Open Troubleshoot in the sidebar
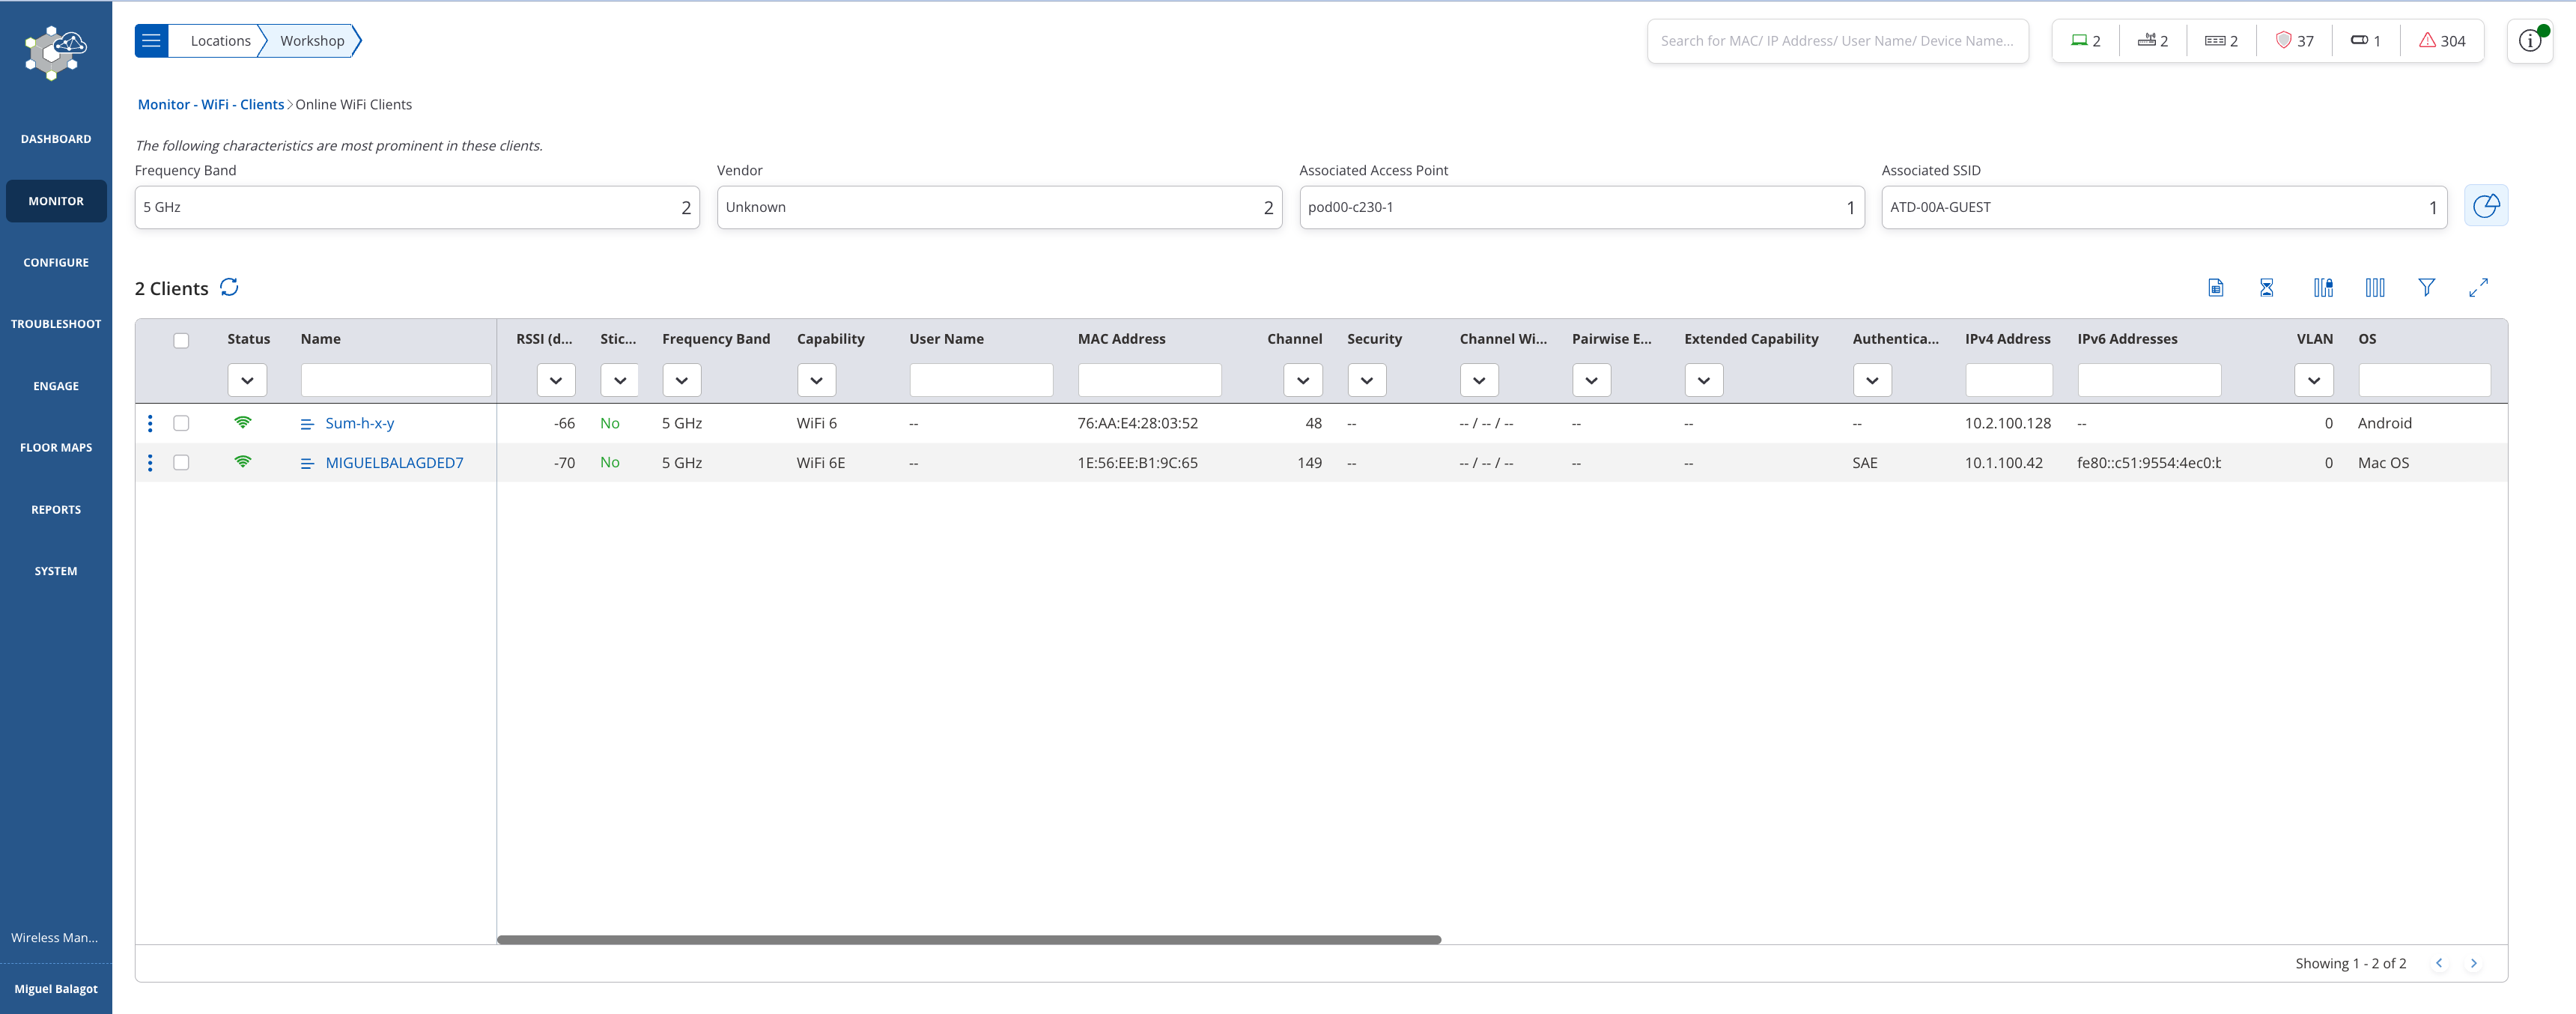This screenshot has width=2576, height=1014. point(56,324)
